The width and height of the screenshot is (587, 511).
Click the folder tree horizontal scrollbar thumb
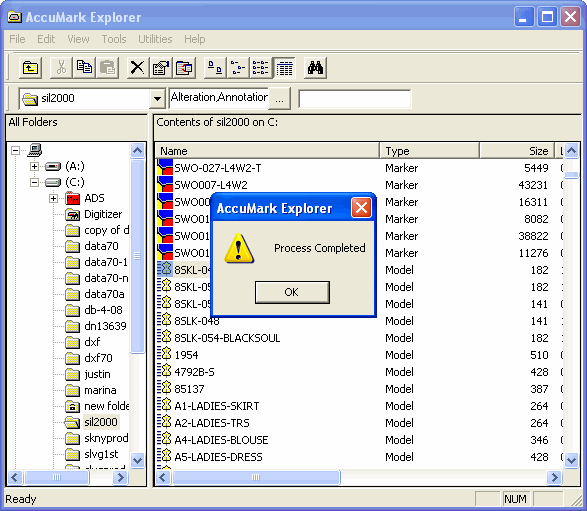point(57,477)
